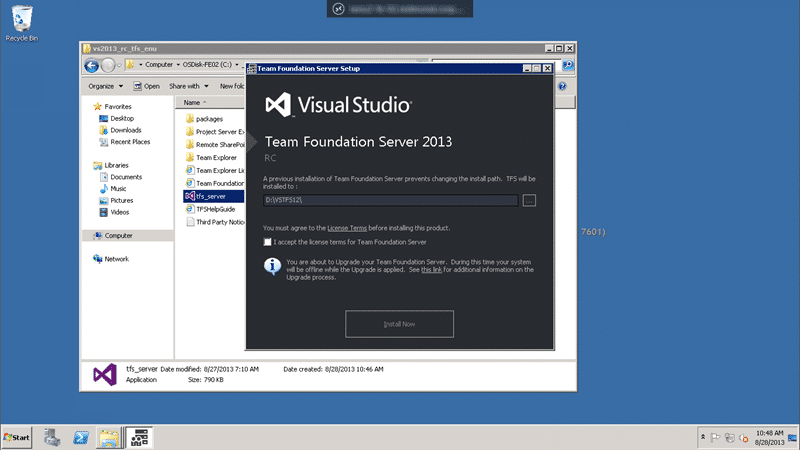Switch to Team Foundation Server Setup taskbar button
Viewport: 800px width, 450px height.
(139, 438)
